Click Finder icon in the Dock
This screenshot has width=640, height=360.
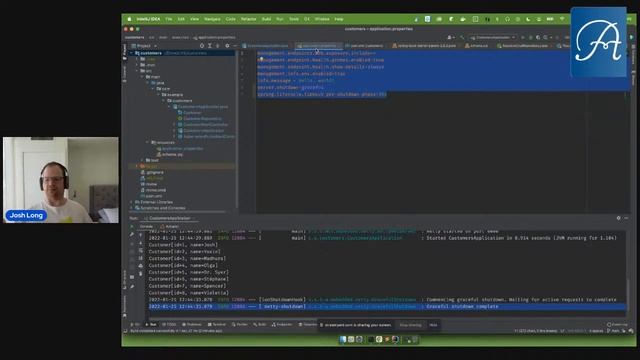(x=343, y=340)
